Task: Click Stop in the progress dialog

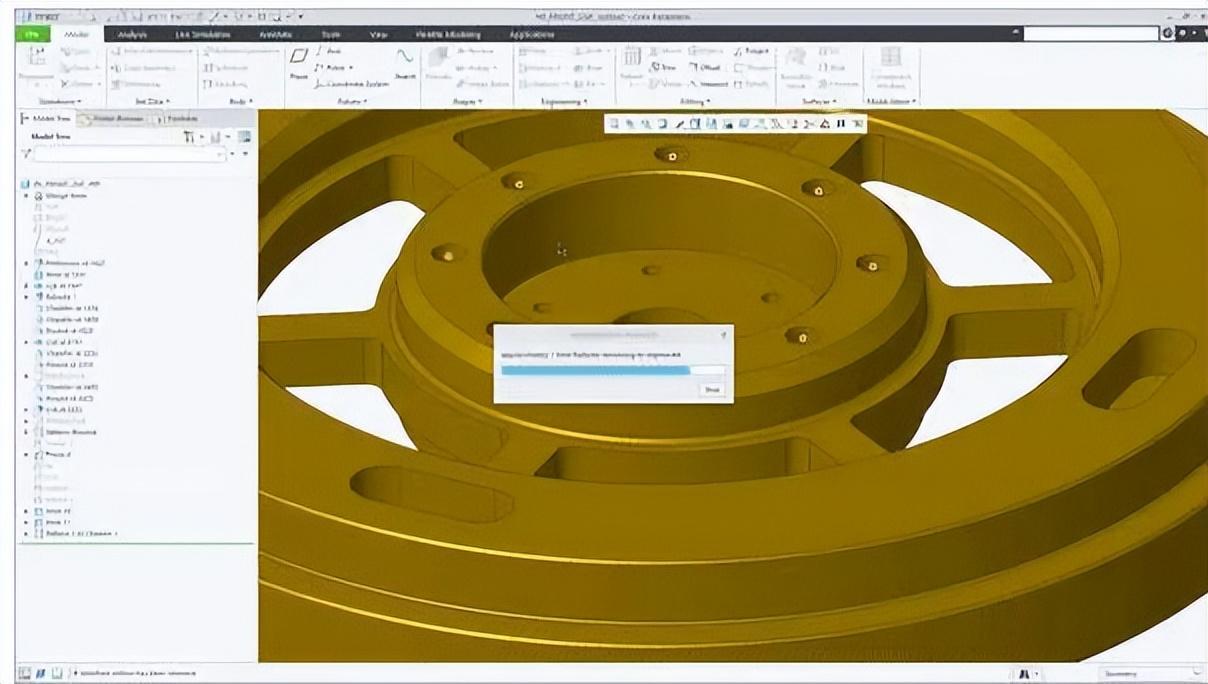Action: coord(712,389)
